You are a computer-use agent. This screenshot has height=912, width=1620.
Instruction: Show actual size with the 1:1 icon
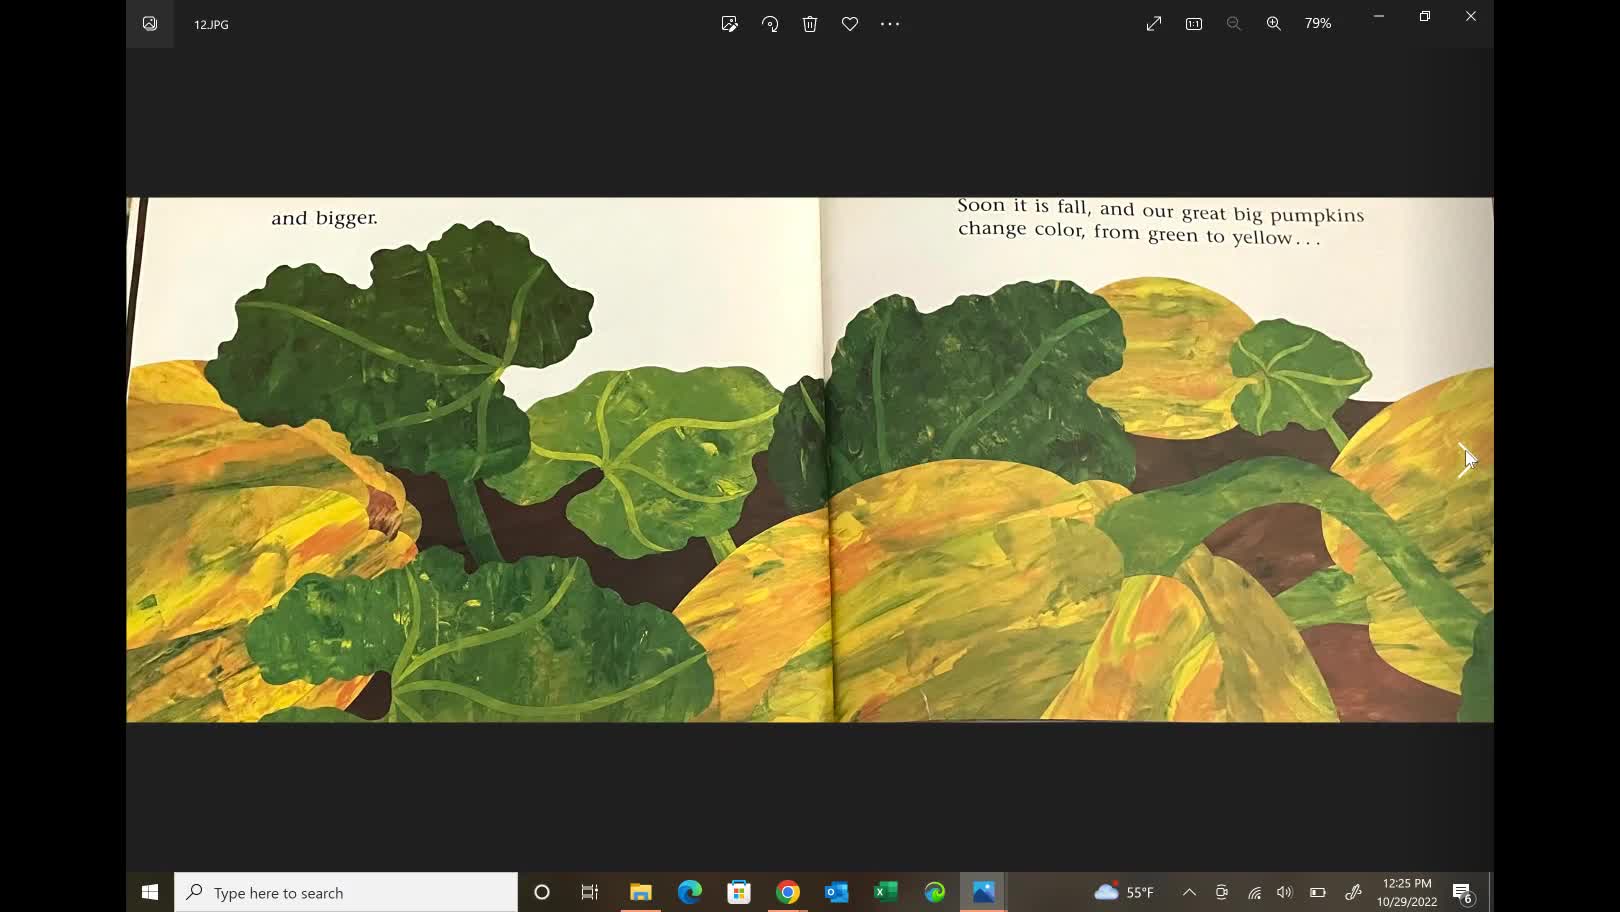tap(1194, 24)
